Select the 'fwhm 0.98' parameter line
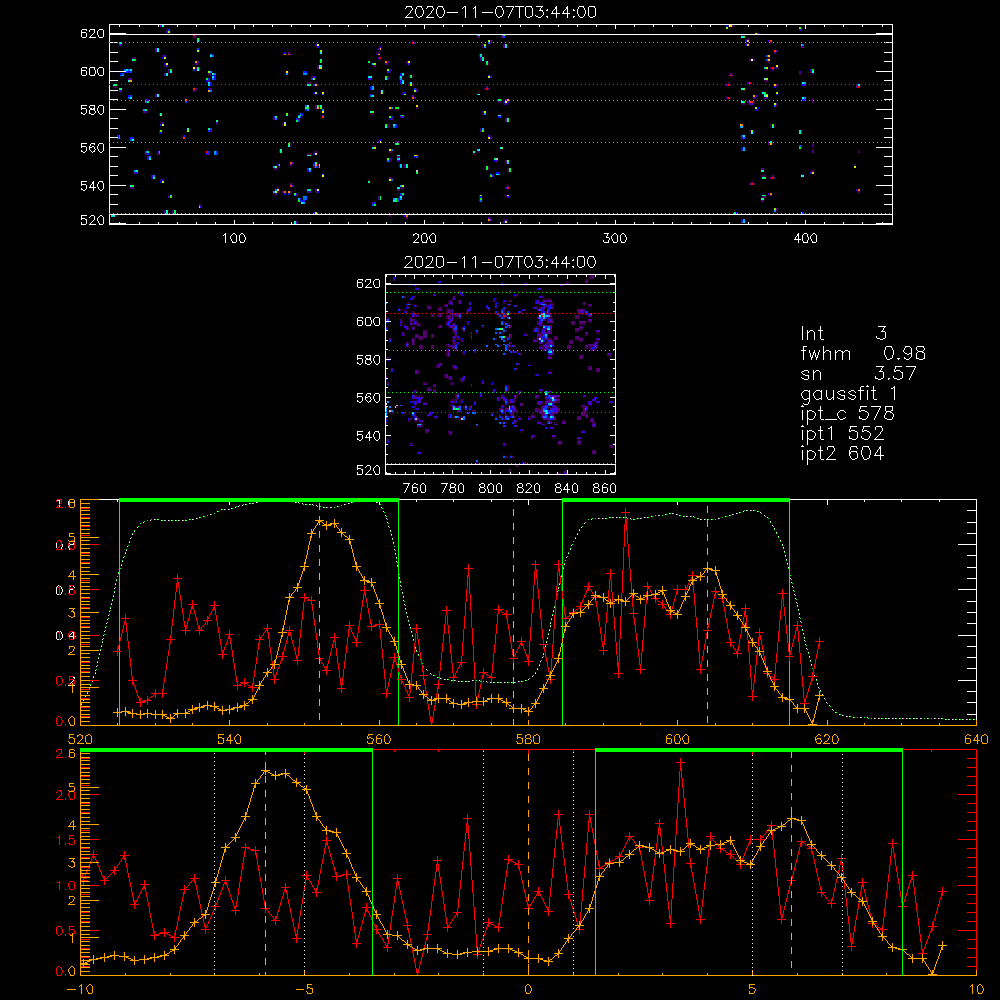The image size is (1000, 1000). 863,353
